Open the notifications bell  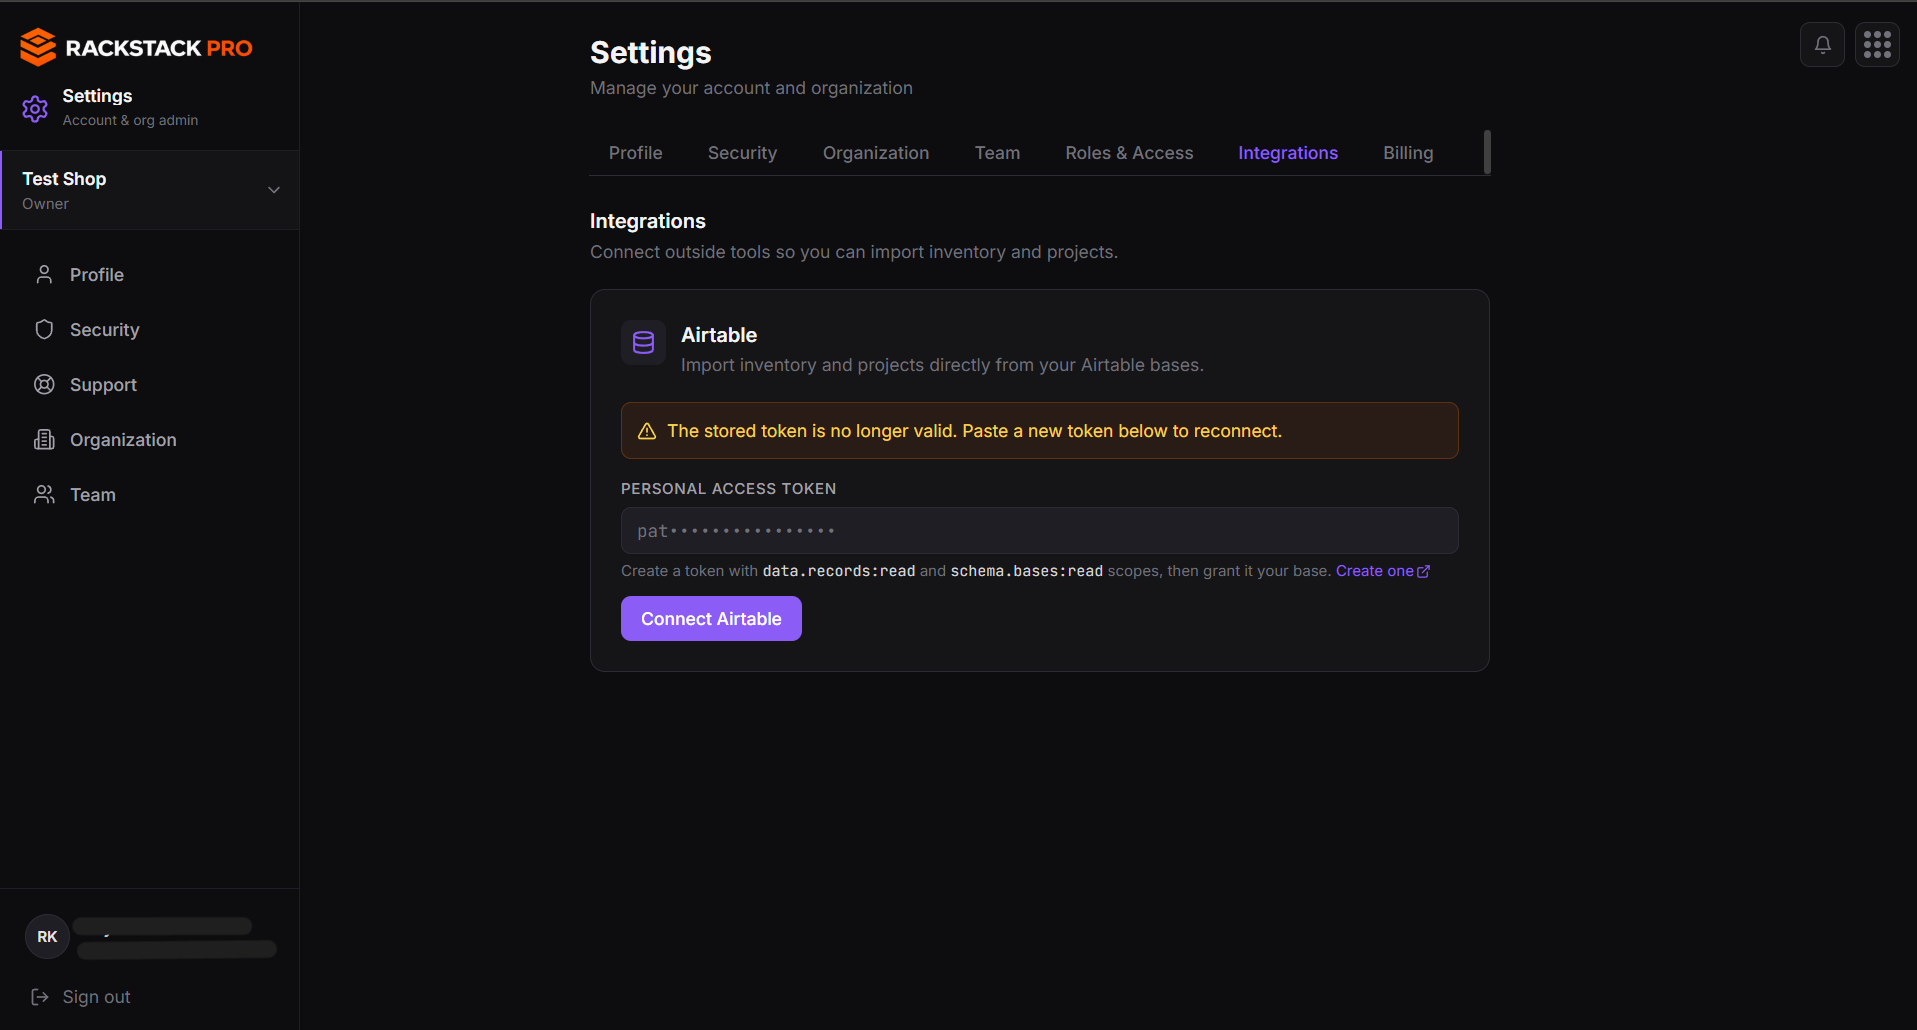[x=1822, y=45]
